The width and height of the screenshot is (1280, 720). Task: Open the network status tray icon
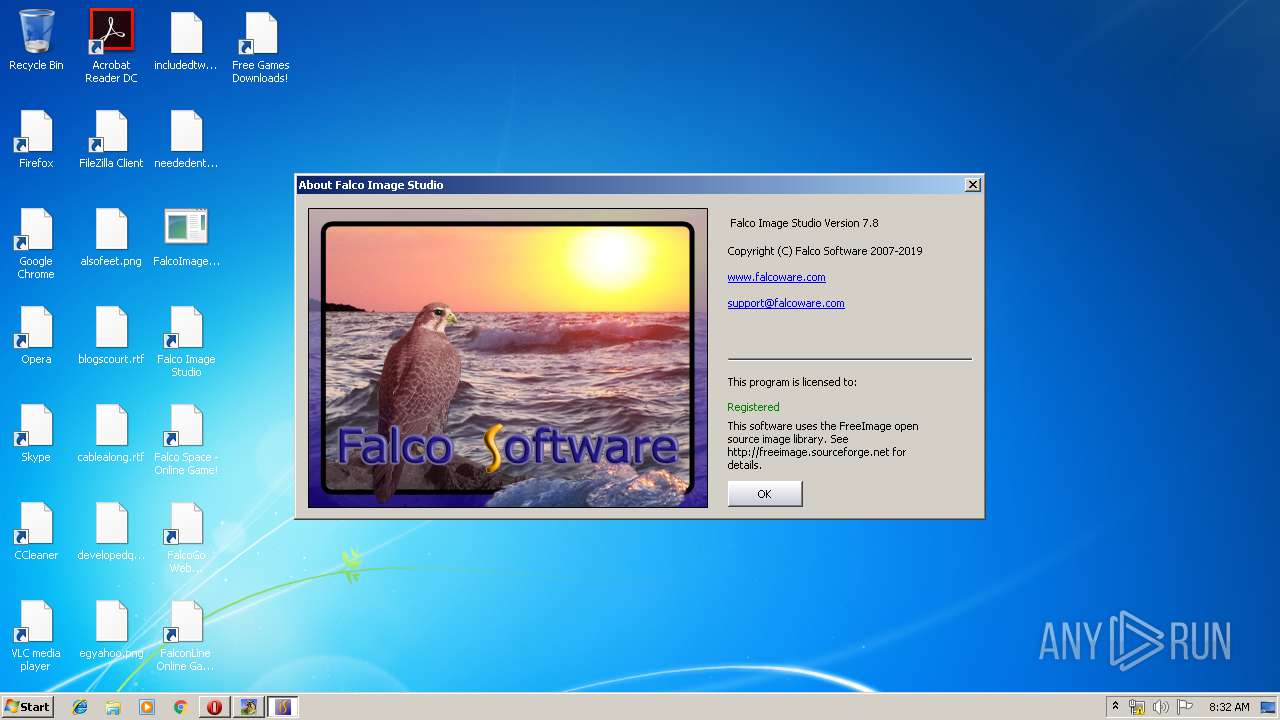click(1137, 707)
